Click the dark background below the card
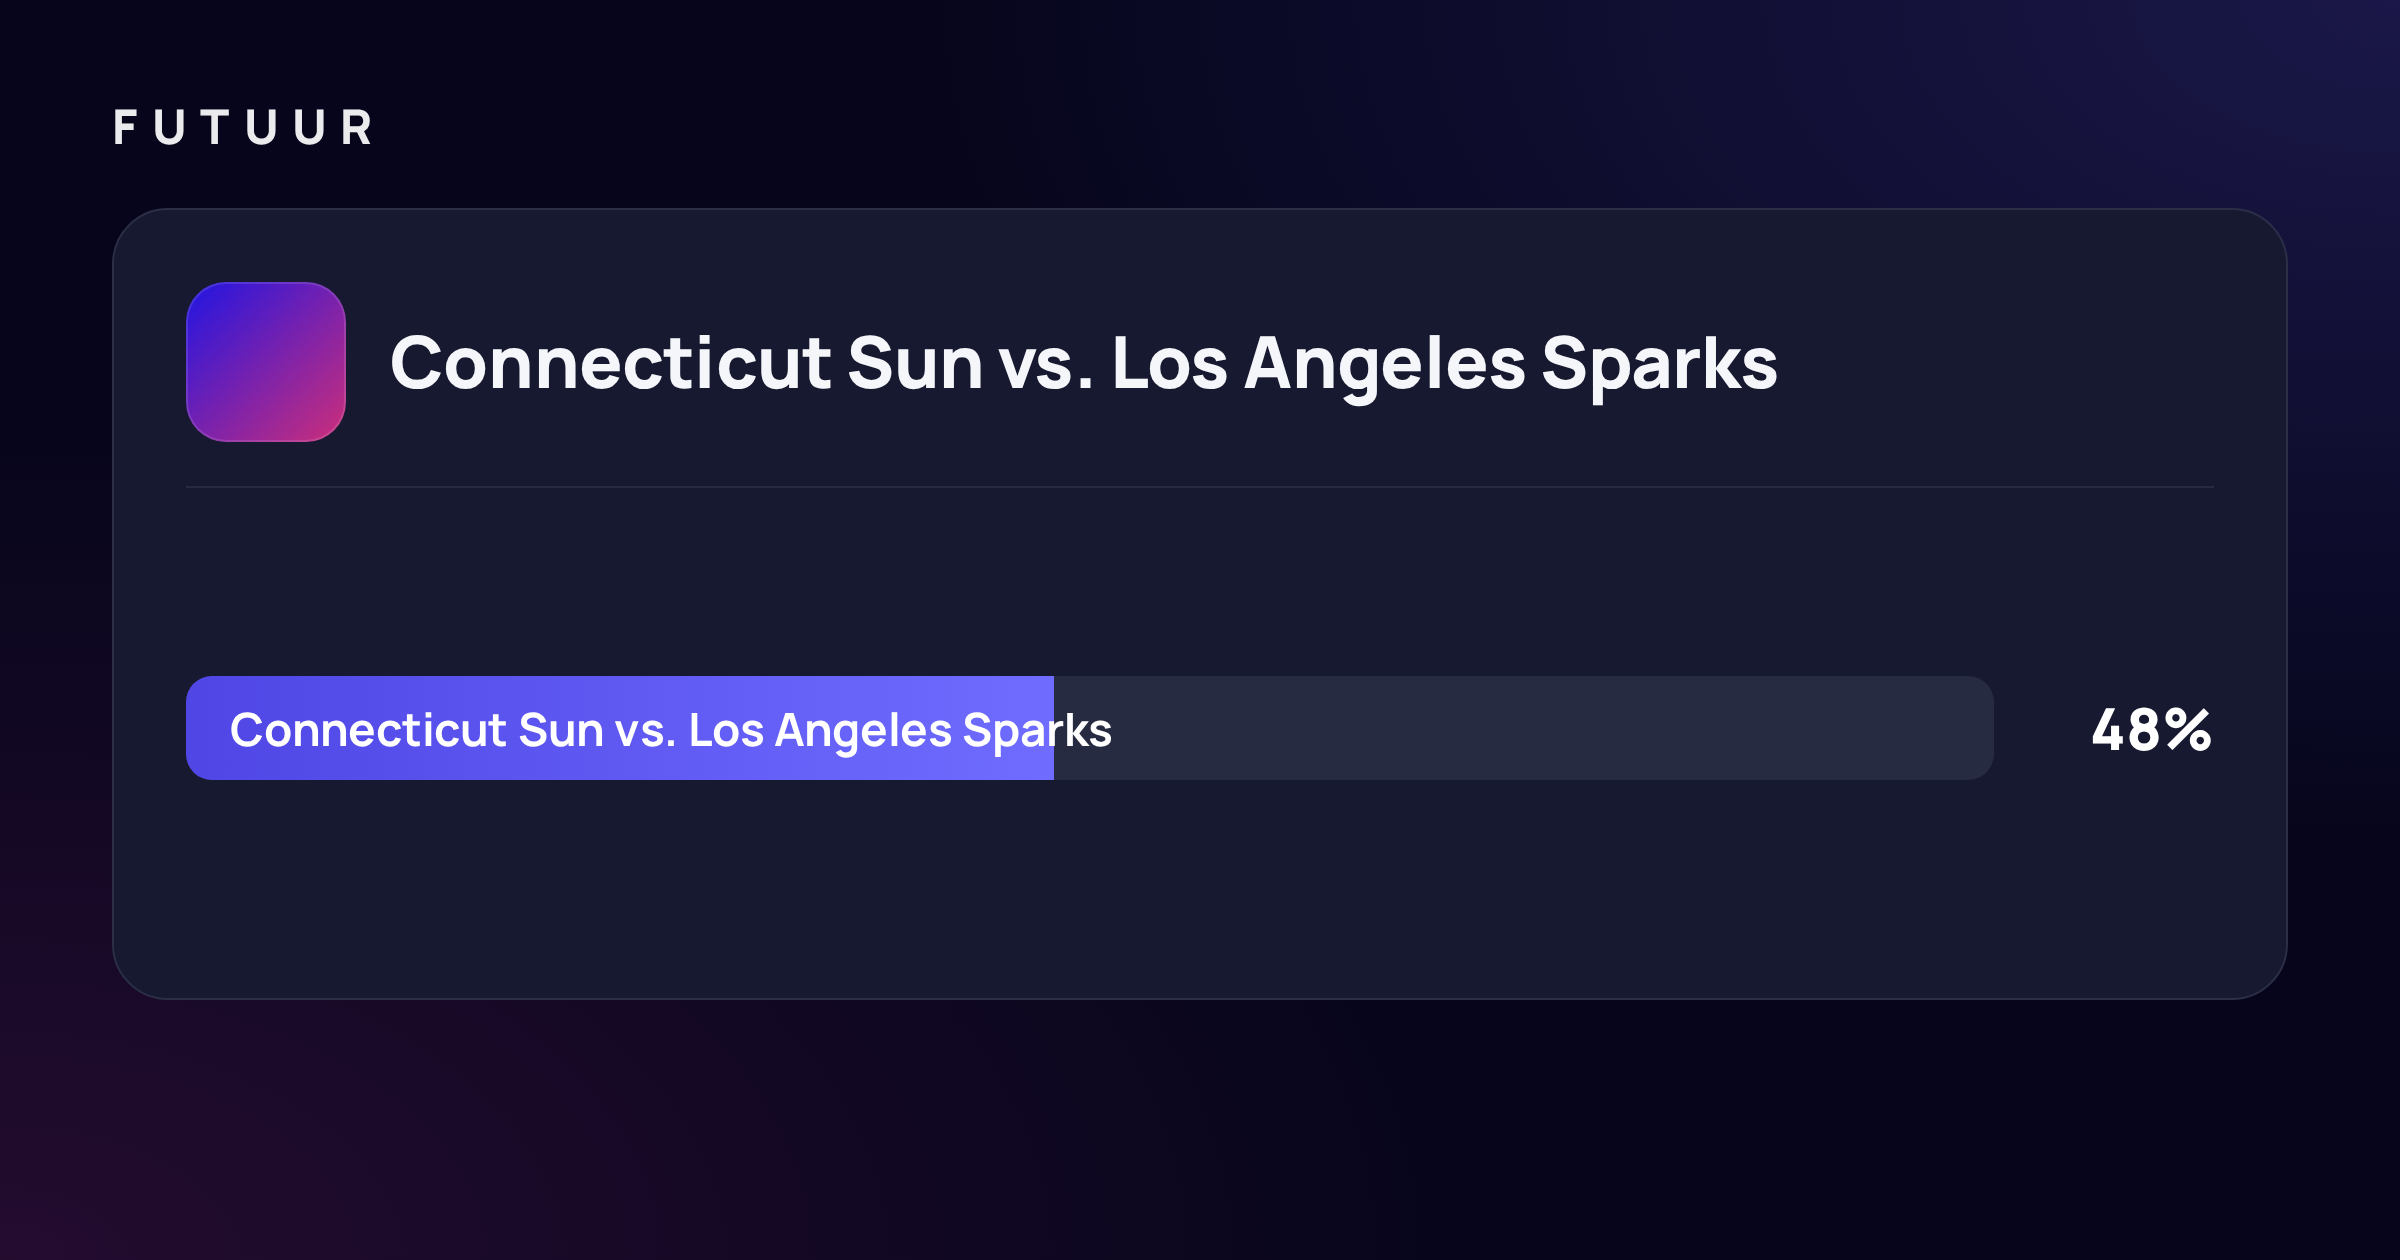 click(1200, 1130)
